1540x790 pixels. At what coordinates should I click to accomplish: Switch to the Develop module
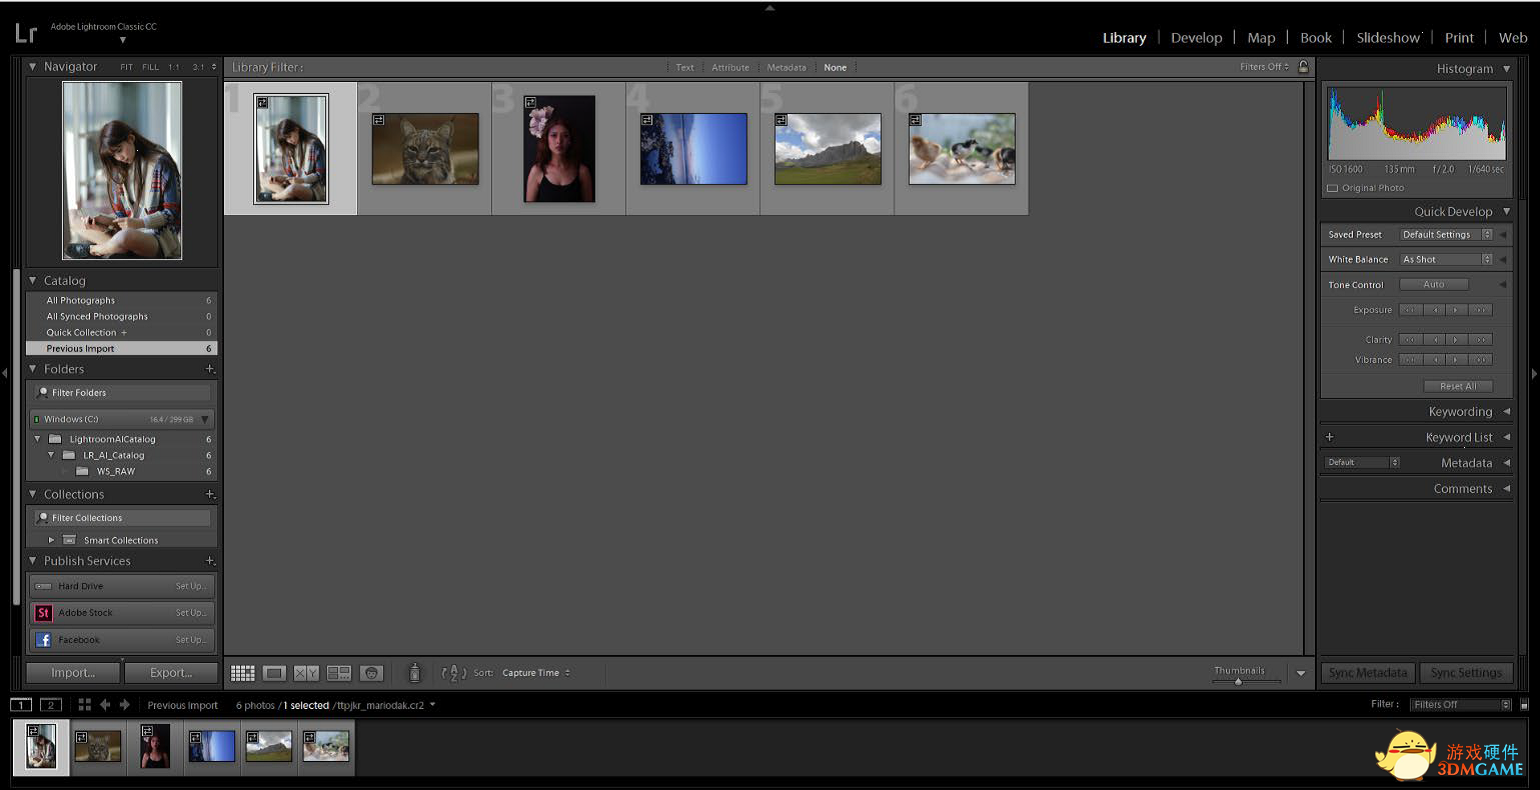click(1196, 38)
